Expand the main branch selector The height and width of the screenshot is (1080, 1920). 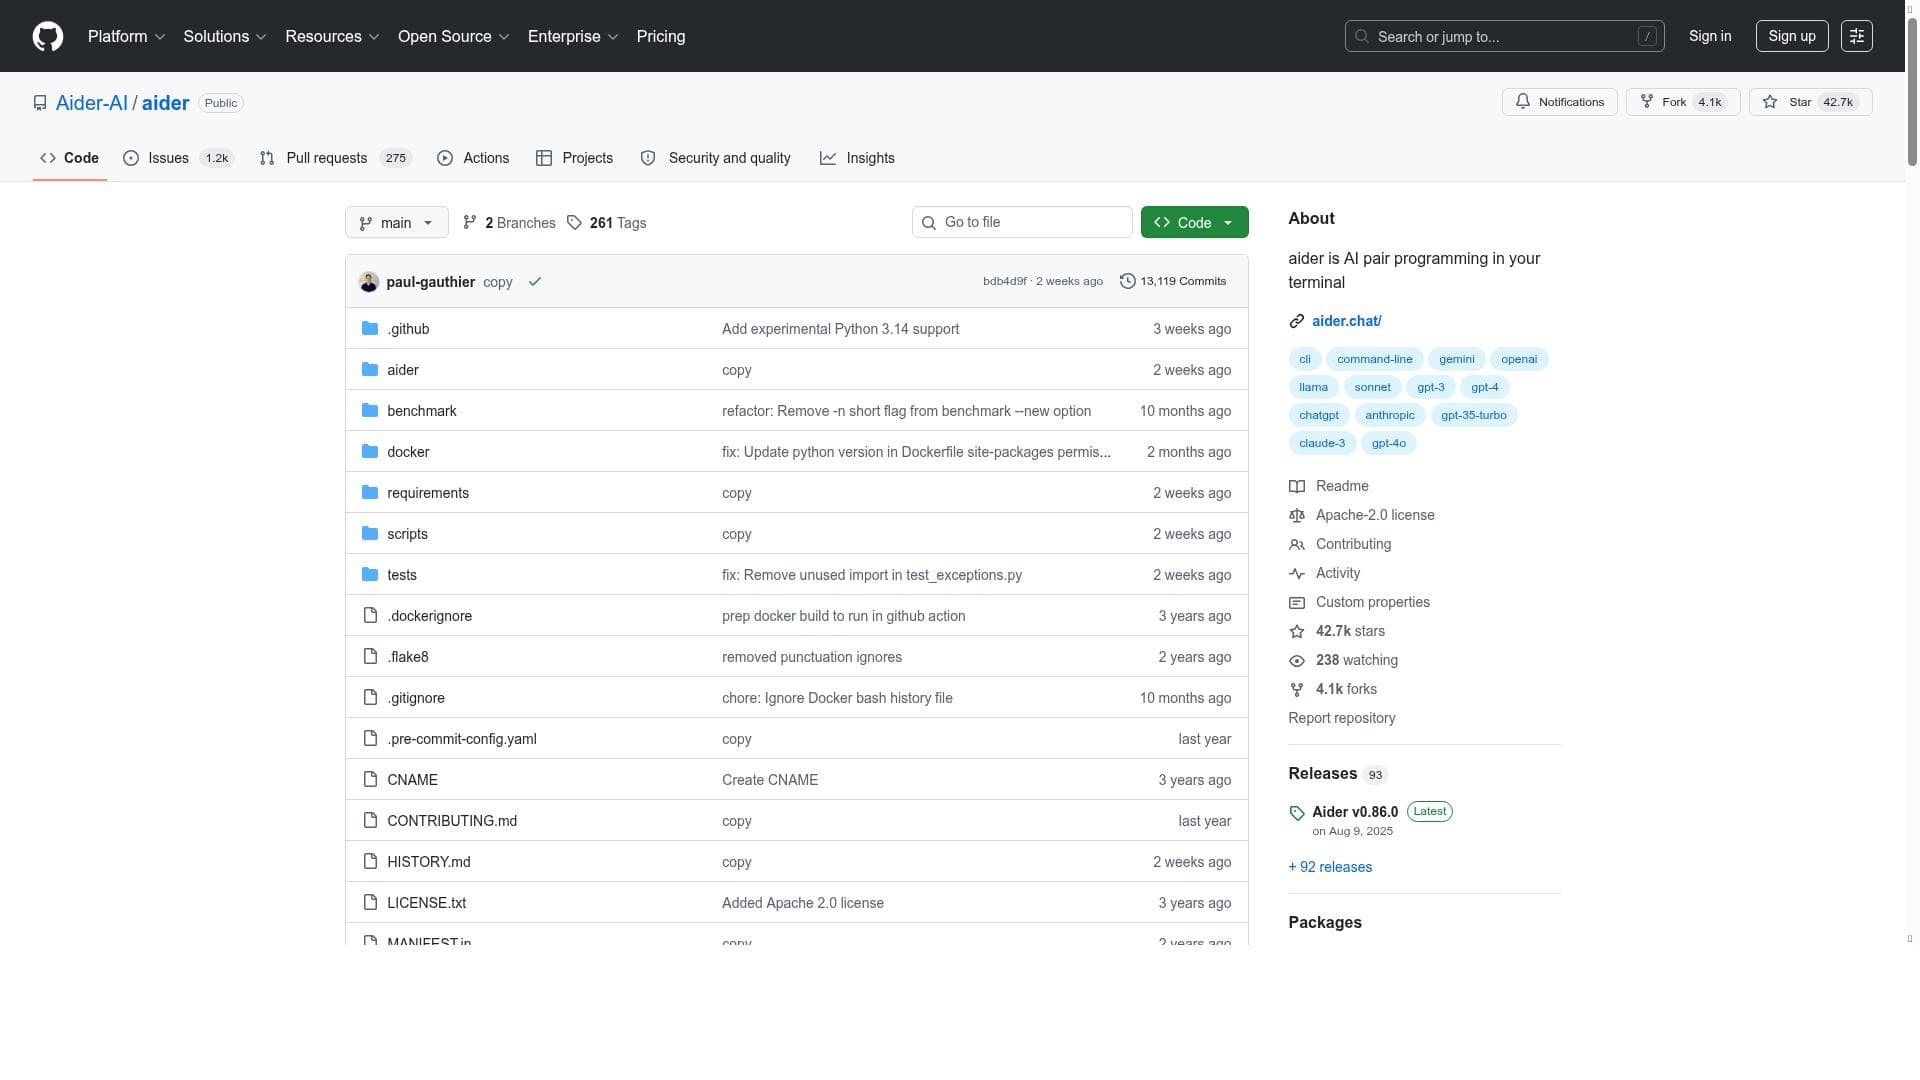coord(396,223)
